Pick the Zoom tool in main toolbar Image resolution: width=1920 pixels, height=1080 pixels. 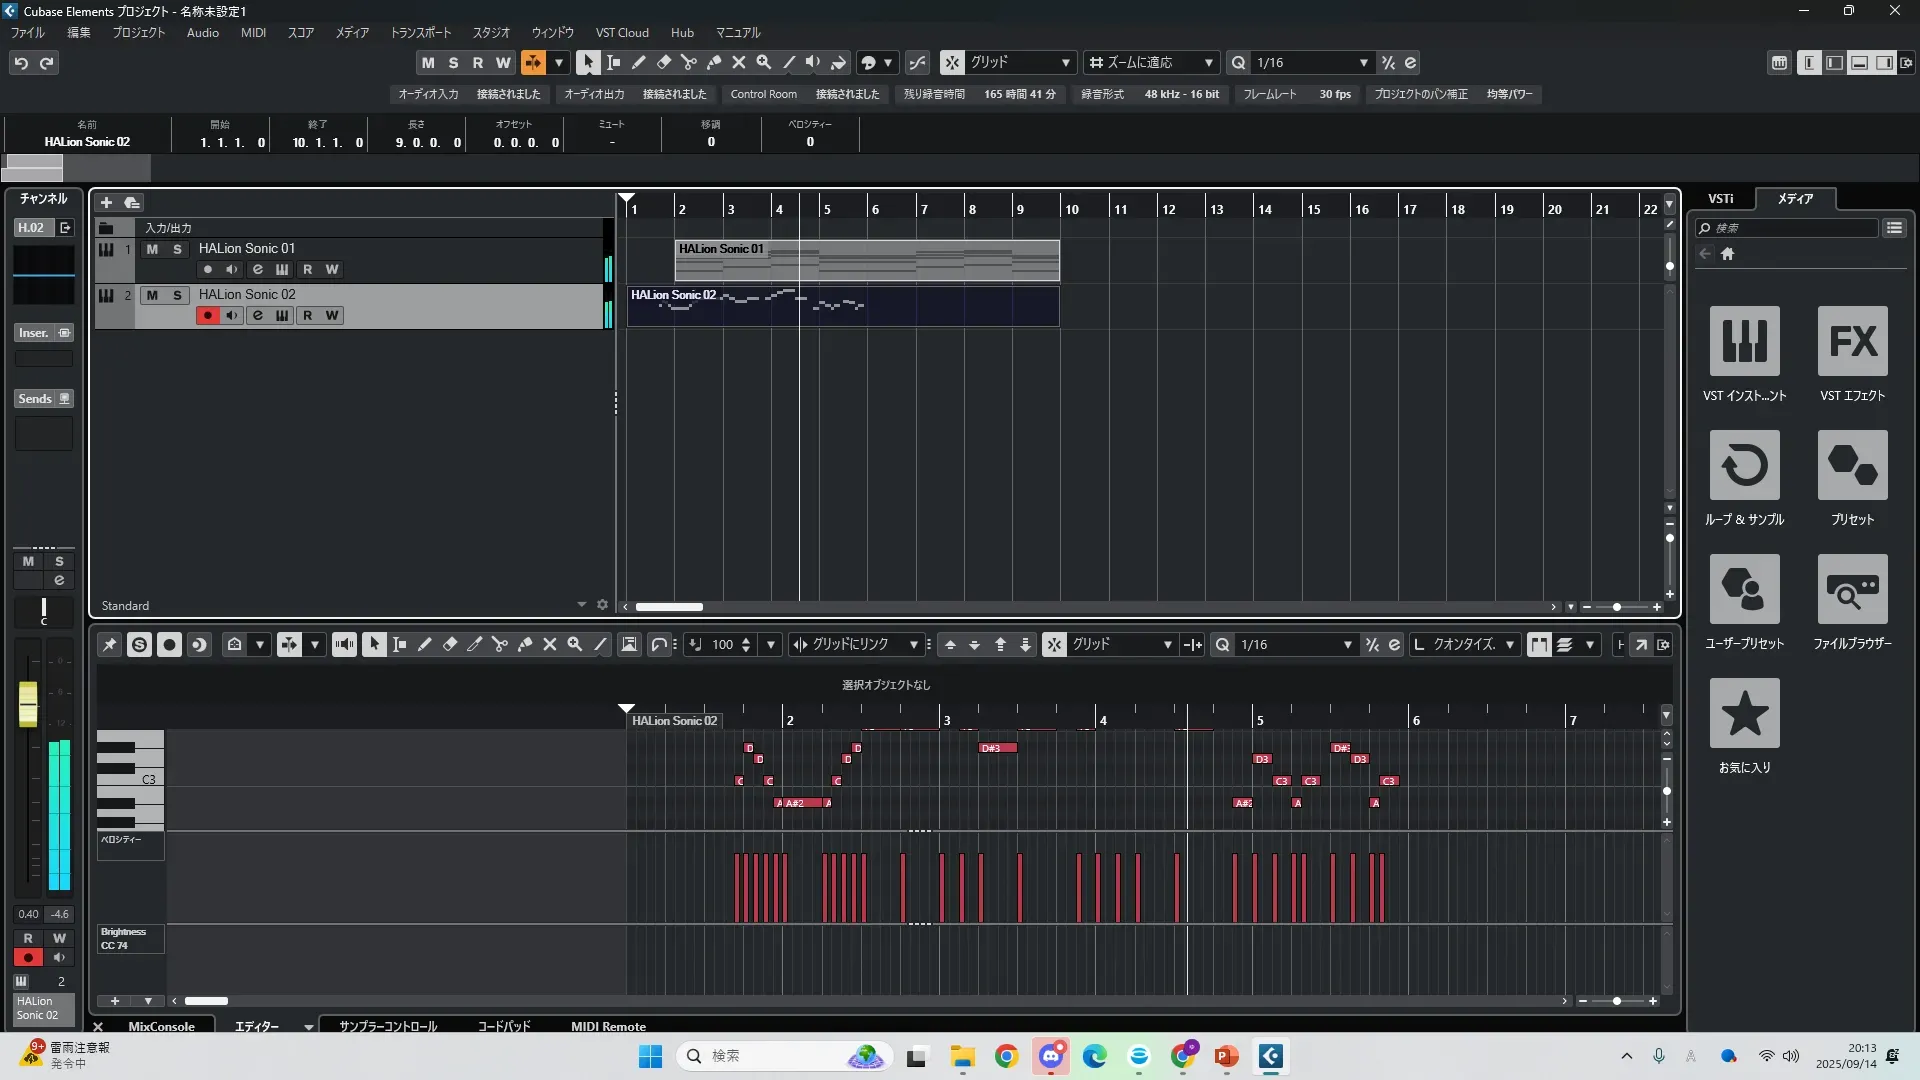coord(764,62)
